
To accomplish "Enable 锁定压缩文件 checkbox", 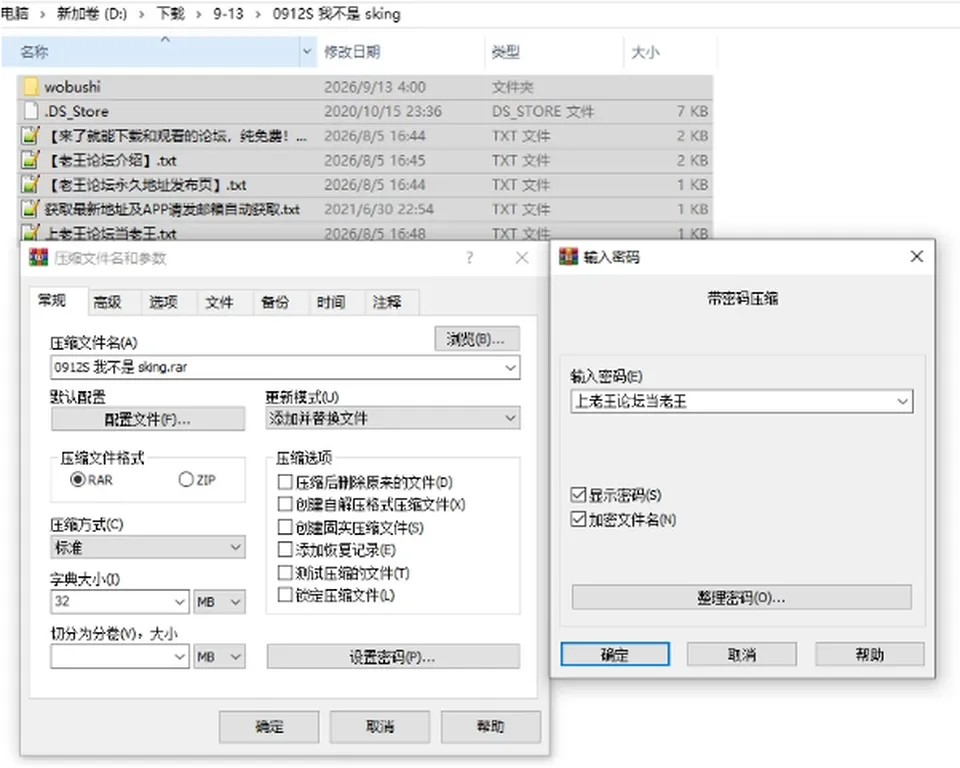I will pos(285,595).
